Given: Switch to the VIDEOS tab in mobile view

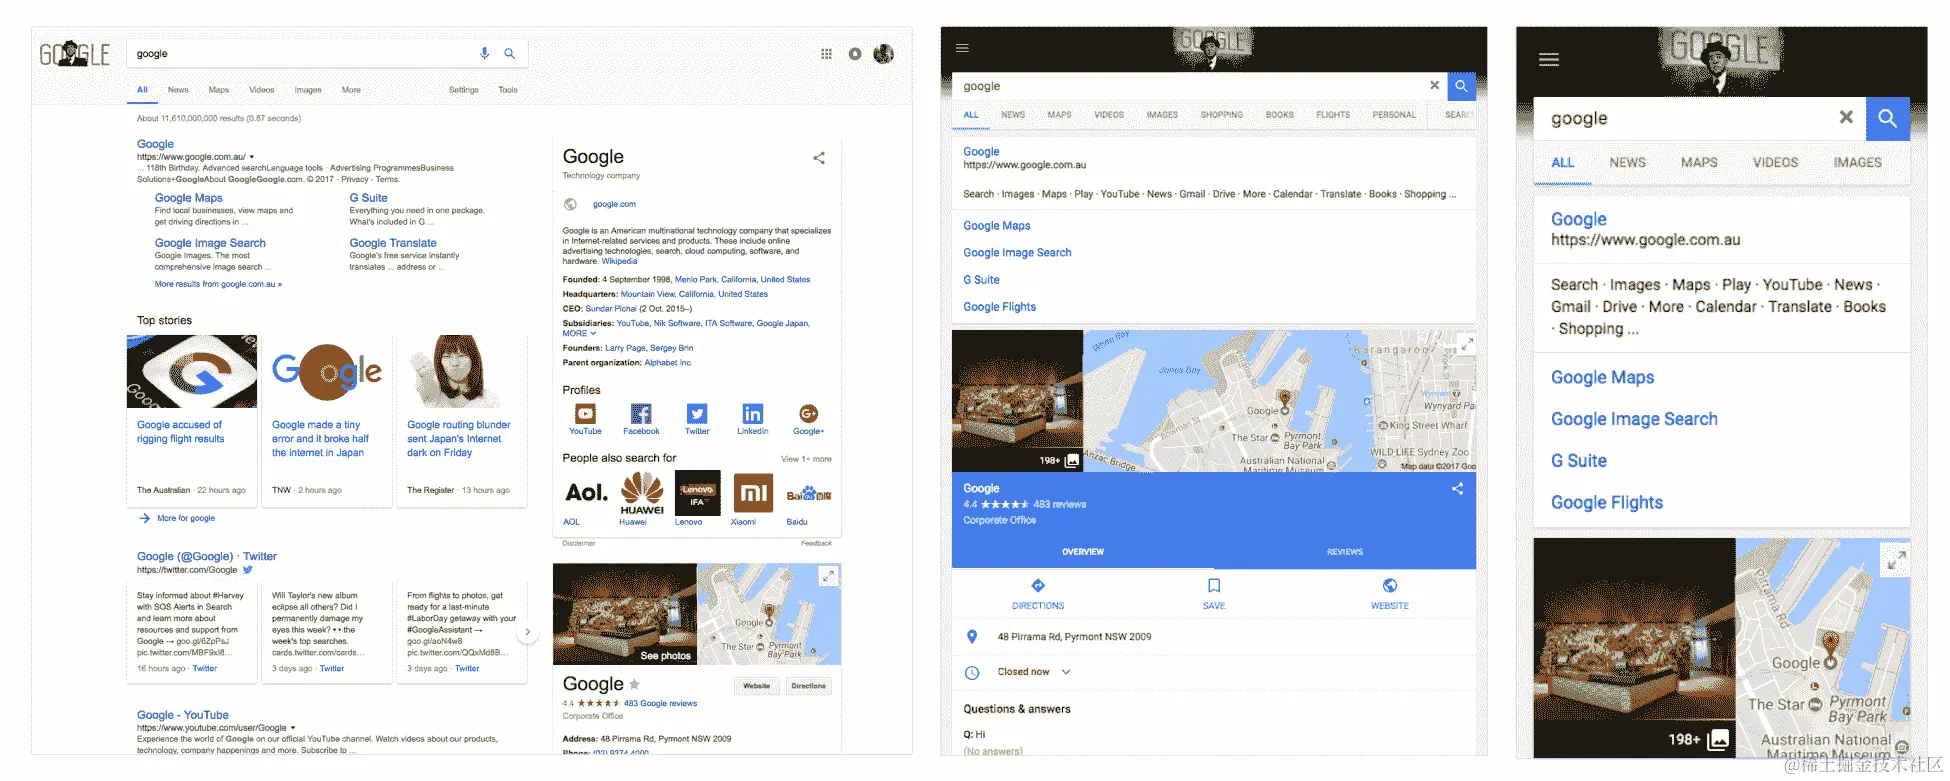Looking at the screenshot, I should 1775,162.
